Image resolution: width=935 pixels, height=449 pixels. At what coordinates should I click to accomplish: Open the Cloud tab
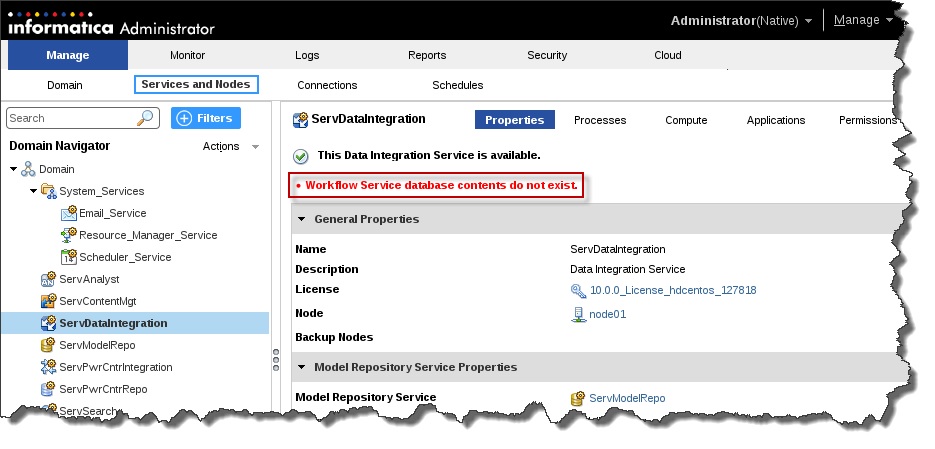point(668,55)
